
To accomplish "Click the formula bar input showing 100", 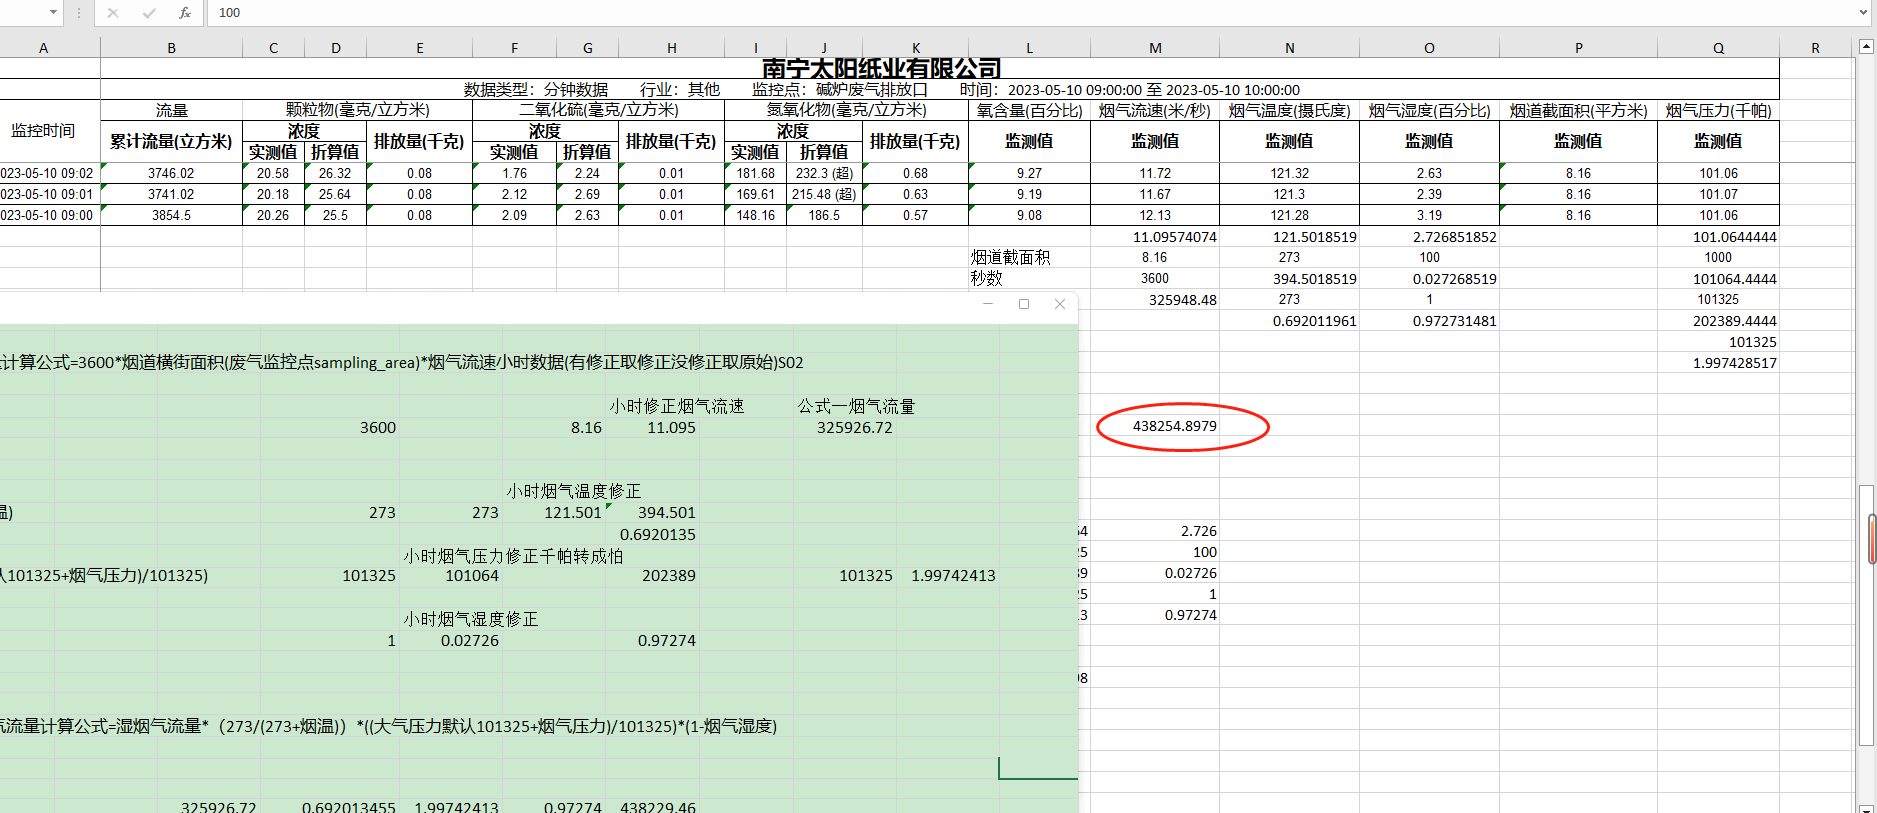I will coord(1030,13).
